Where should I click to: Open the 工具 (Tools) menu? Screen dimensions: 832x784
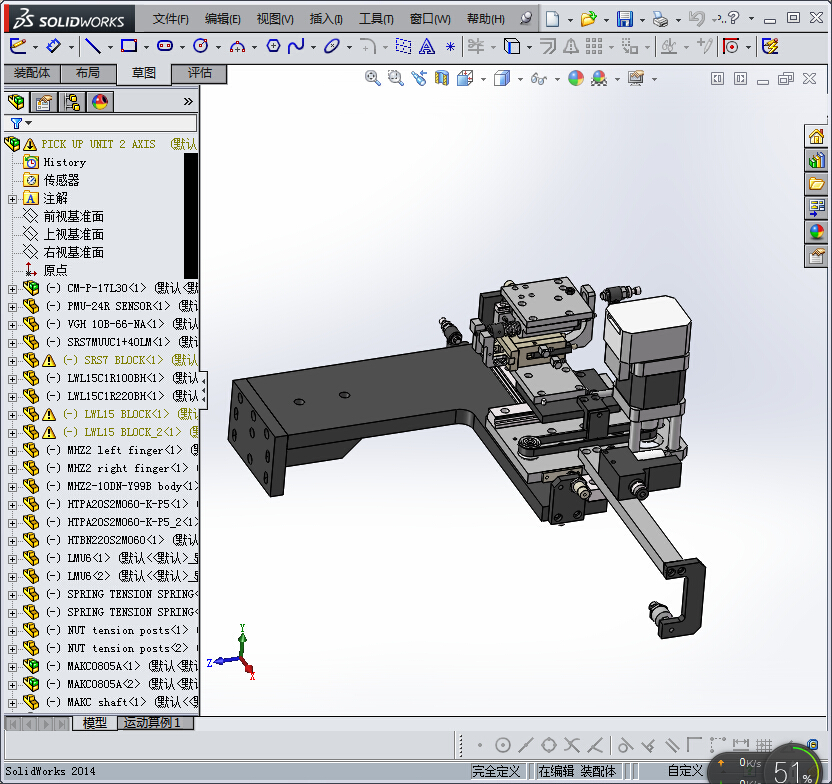click(376, 19)
